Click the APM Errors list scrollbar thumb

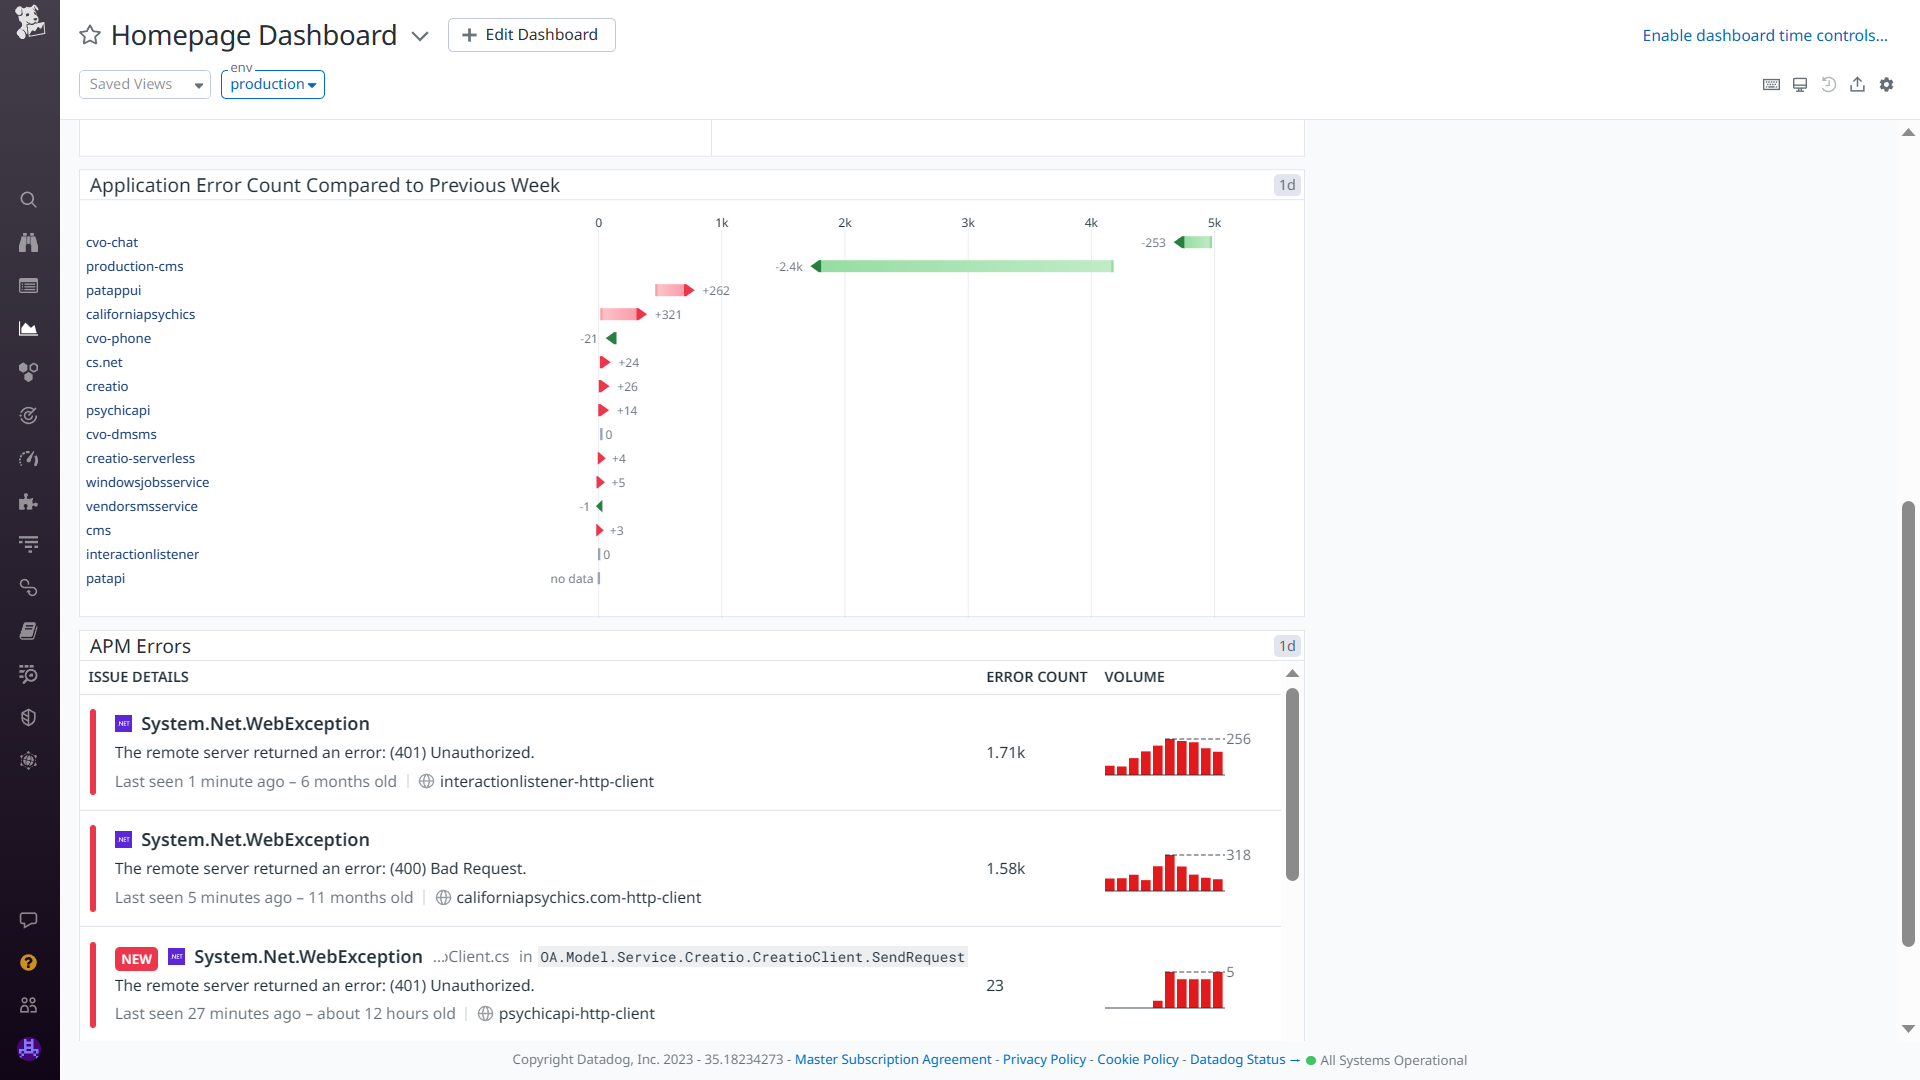(1292, 784)
